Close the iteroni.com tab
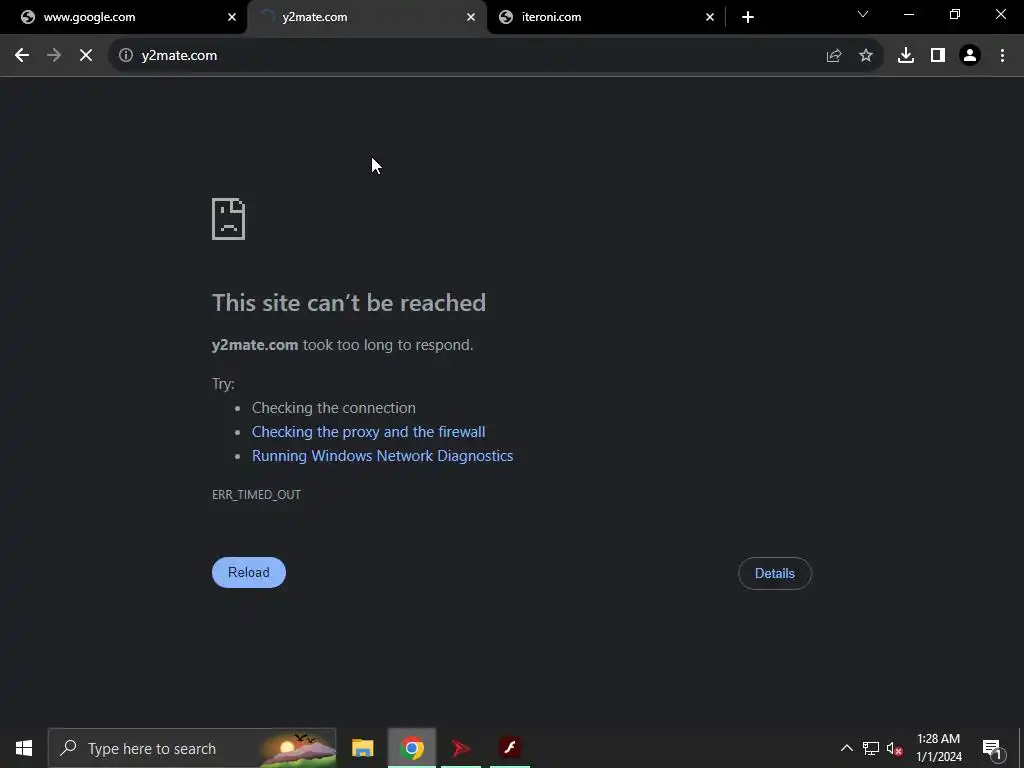The image size is (1024, 768). pos(710,17)
